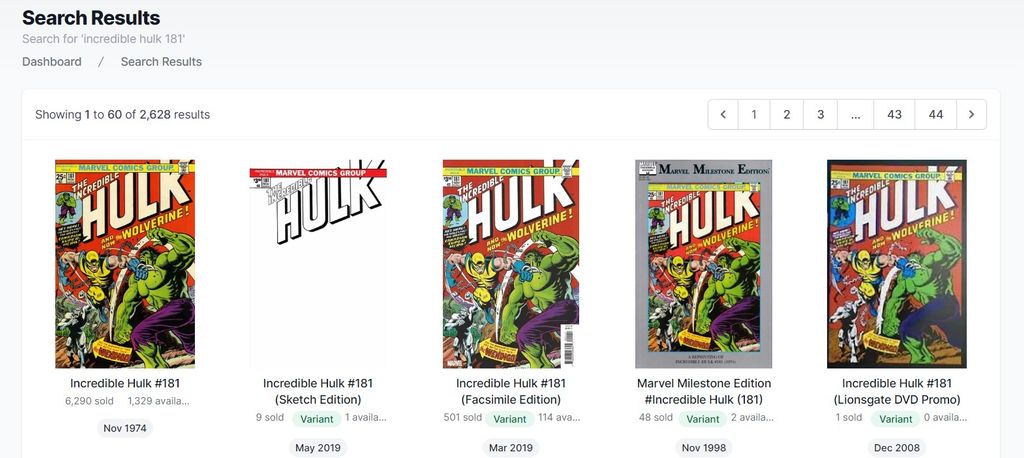1024x458 pixels.
Task: Open Facsimile Edition cover thumbnail
Action: [x=511, y=264]
